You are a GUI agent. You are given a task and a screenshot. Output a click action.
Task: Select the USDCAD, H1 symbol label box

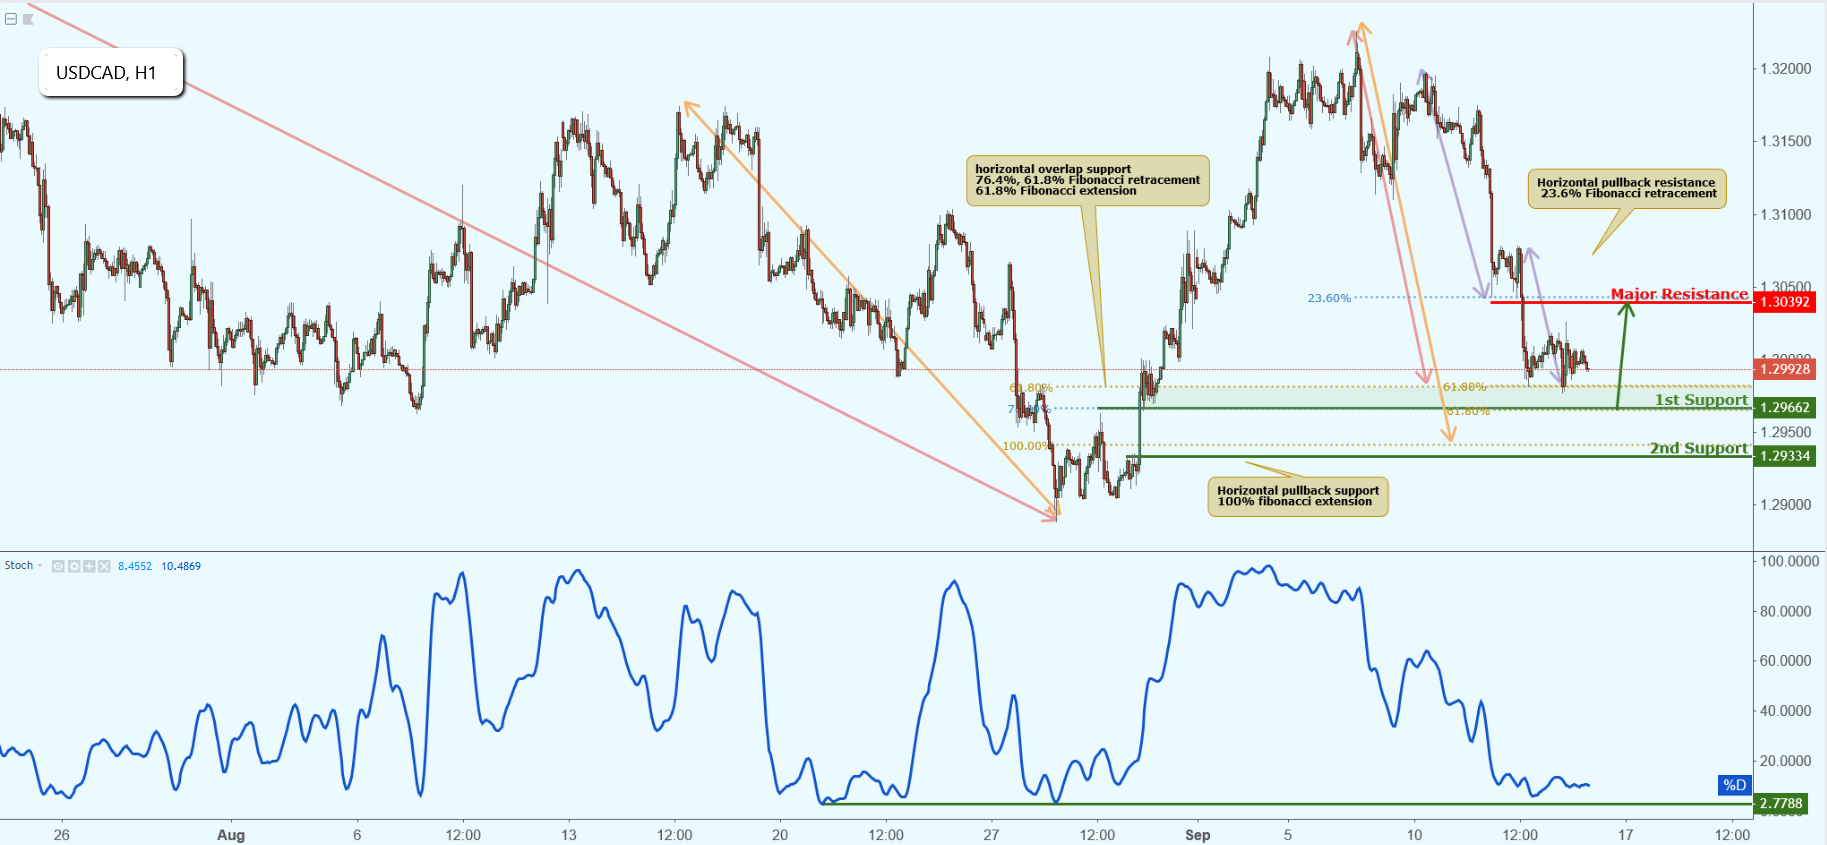(111, 73)
